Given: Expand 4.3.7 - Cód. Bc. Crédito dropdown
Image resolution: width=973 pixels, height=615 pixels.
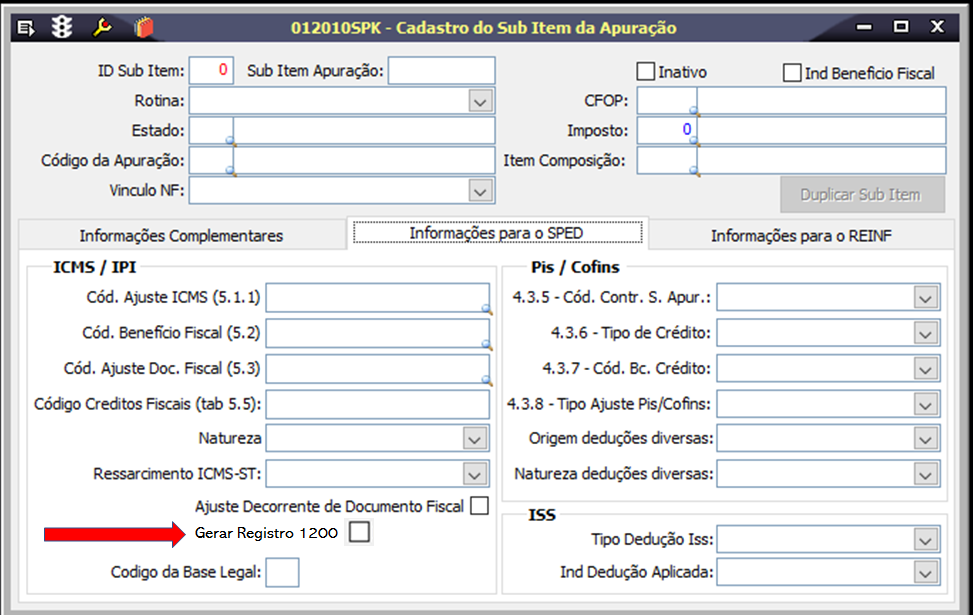Looking at the screenshot, I should (x=926, y=369).
